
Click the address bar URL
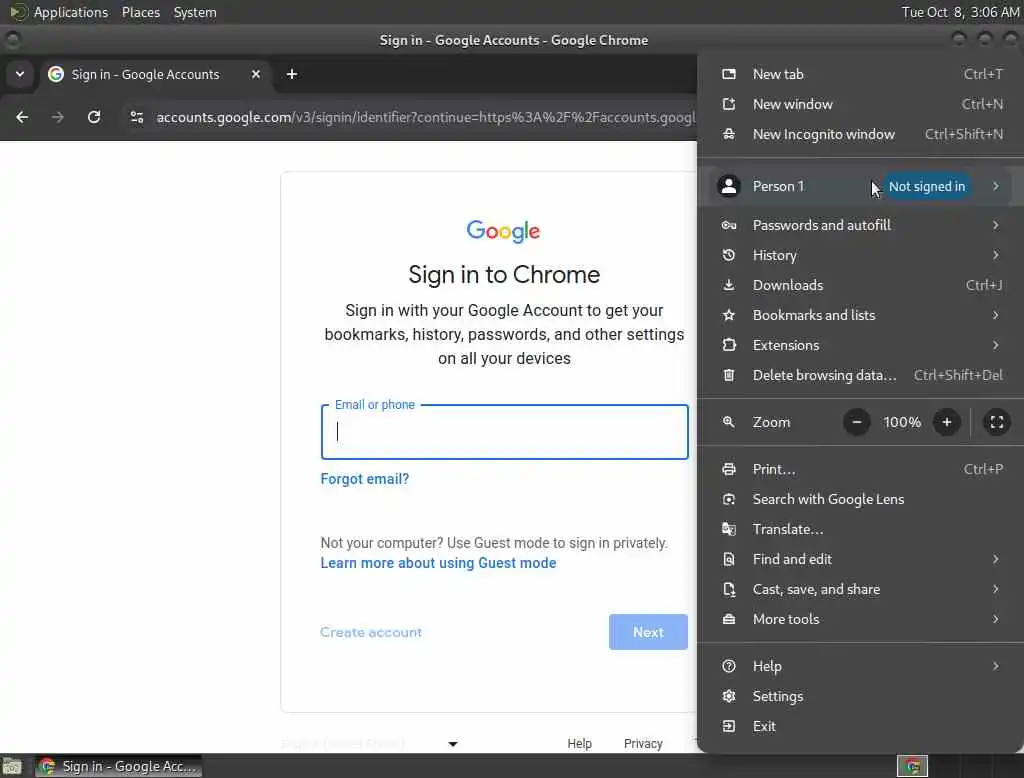coord(426,118)
